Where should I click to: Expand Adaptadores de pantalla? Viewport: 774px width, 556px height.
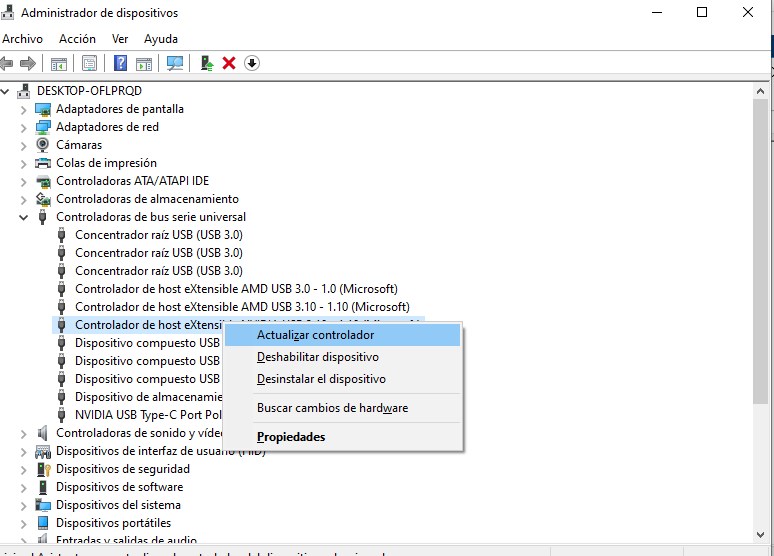(x=23, y=110)
